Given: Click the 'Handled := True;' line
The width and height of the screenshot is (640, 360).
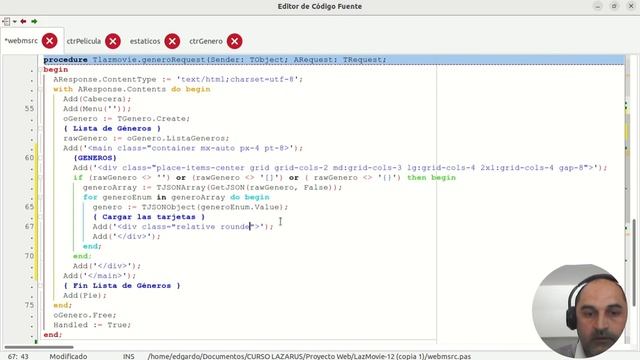Looking at the screenshot, I should 92,325.
